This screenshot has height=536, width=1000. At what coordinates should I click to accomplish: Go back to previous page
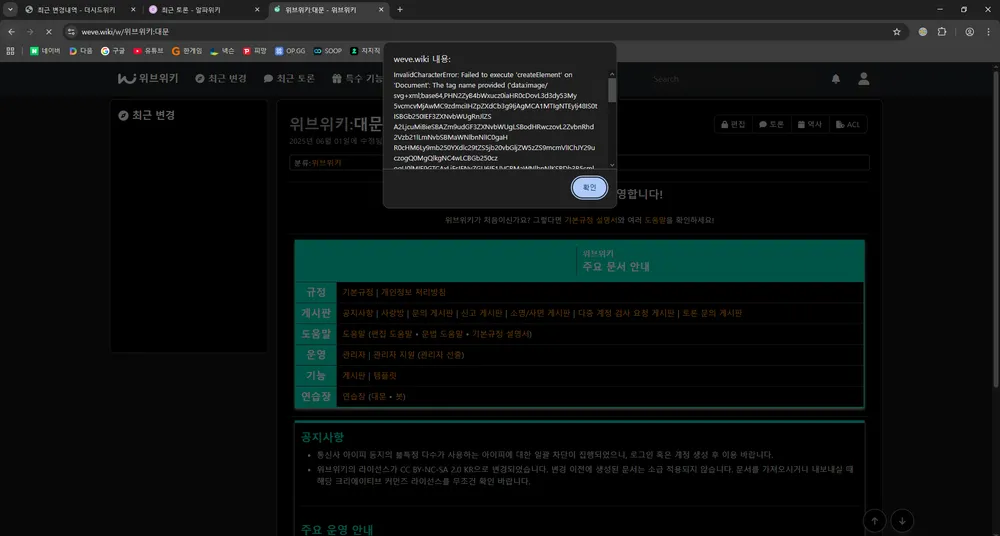(11, 31)
